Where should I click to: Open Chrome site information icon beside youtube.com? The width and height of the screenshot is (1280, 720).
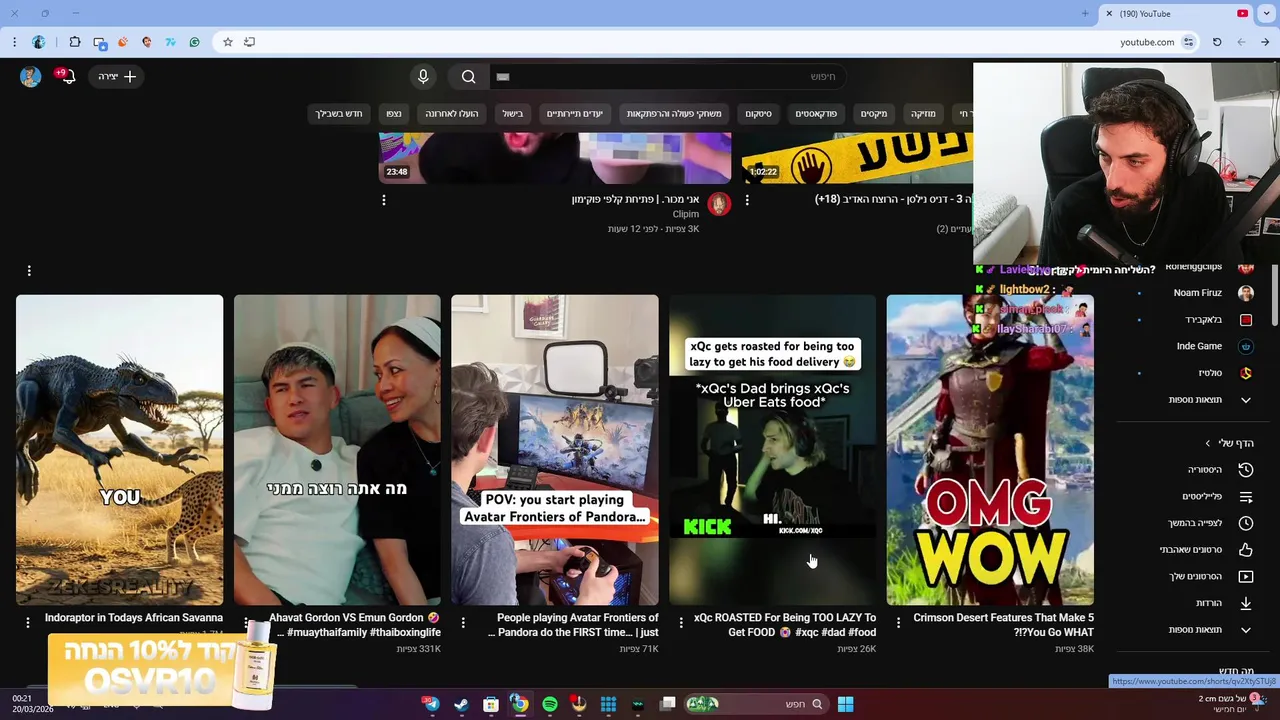pyautogui.click(x=1188, y=42)
